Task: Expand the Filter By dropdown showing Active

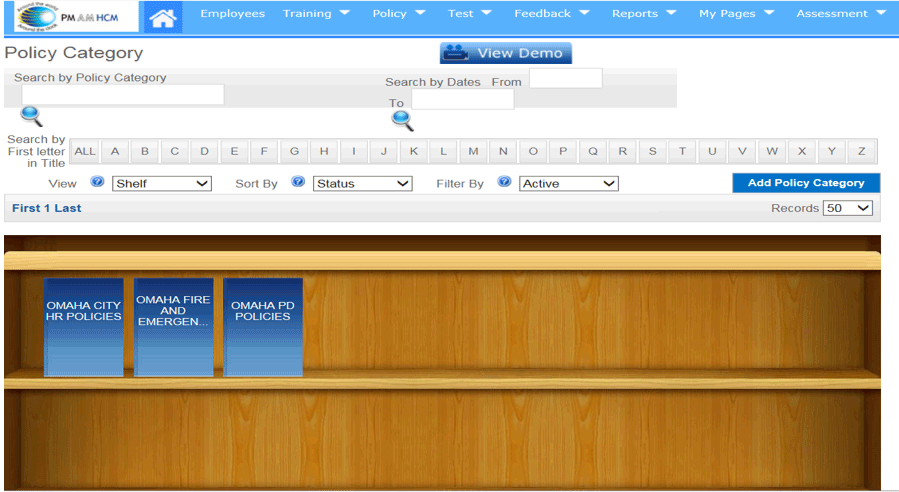Action: (x=568, y=184)
